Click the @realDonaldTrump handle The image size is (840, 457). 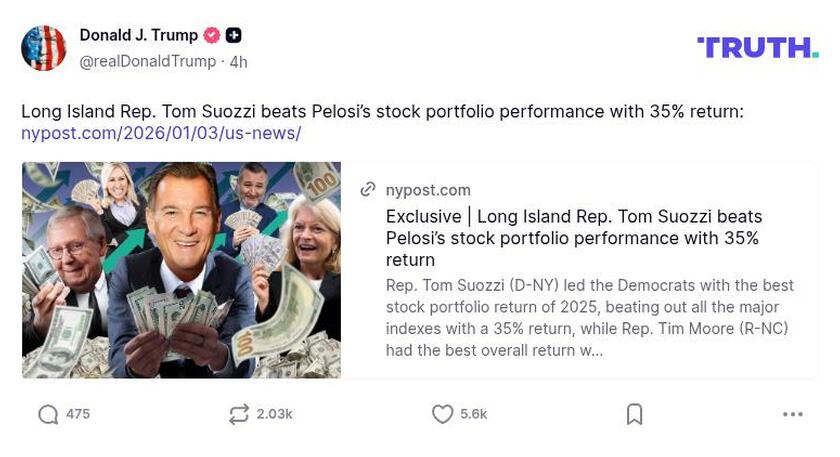(x=147, y=62)
